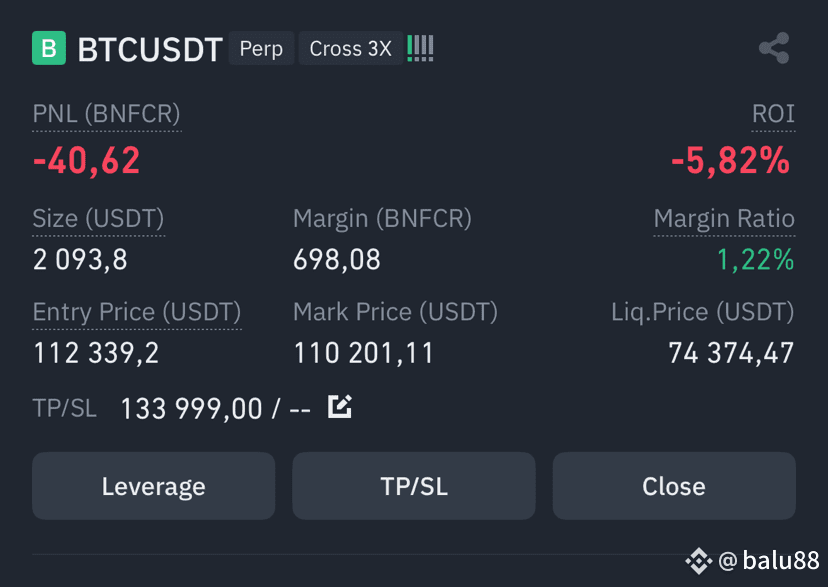Switch the Size (USDT) unit label
Image resolution: width=828 pixels, height=587 pixels.
(98, 219)
